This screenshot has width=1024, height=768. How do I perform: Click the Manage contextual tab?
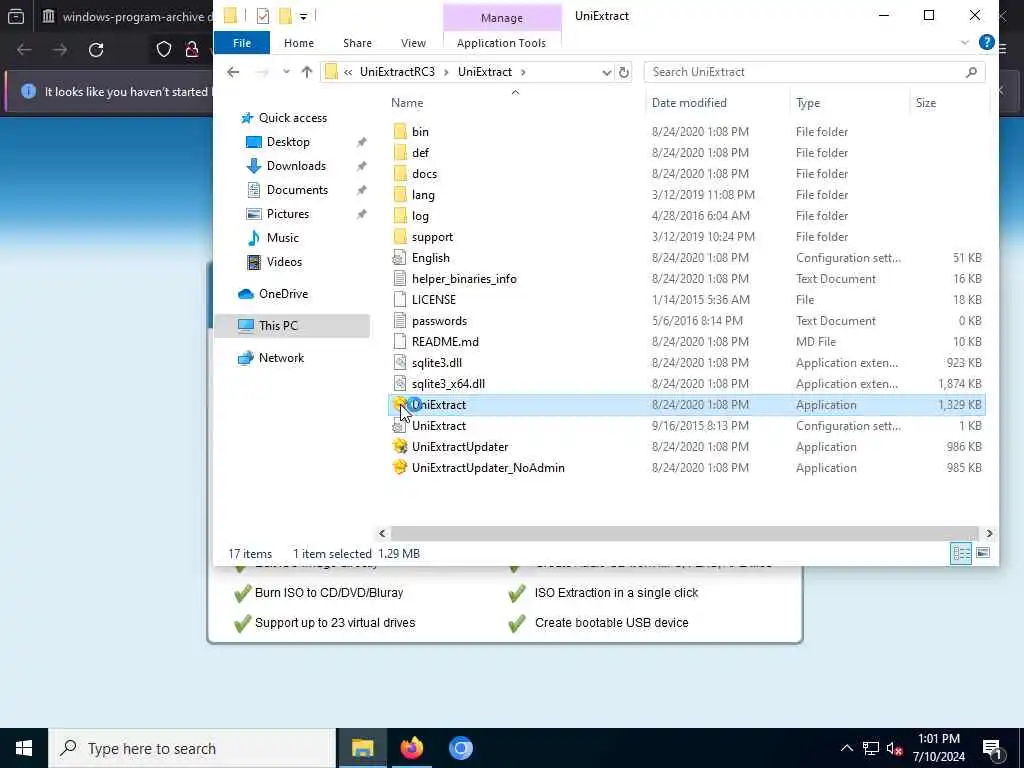pyautogui.click(x=502, y=18)
